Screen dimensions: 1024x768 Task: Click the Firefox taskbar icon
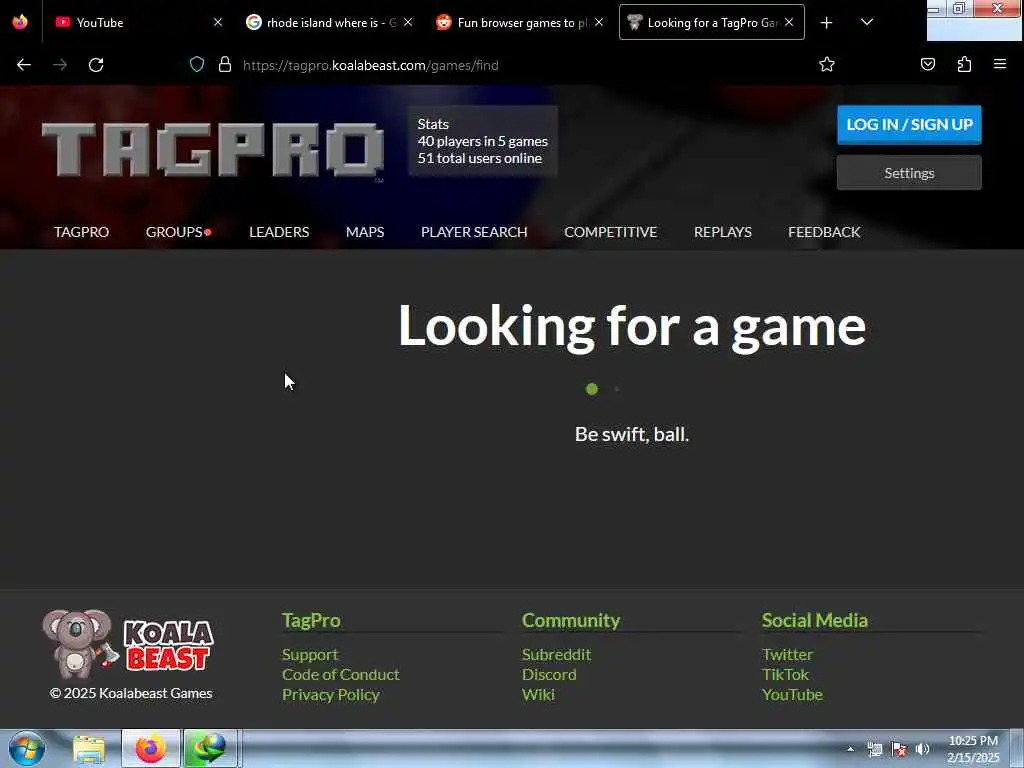coord(151,748)
